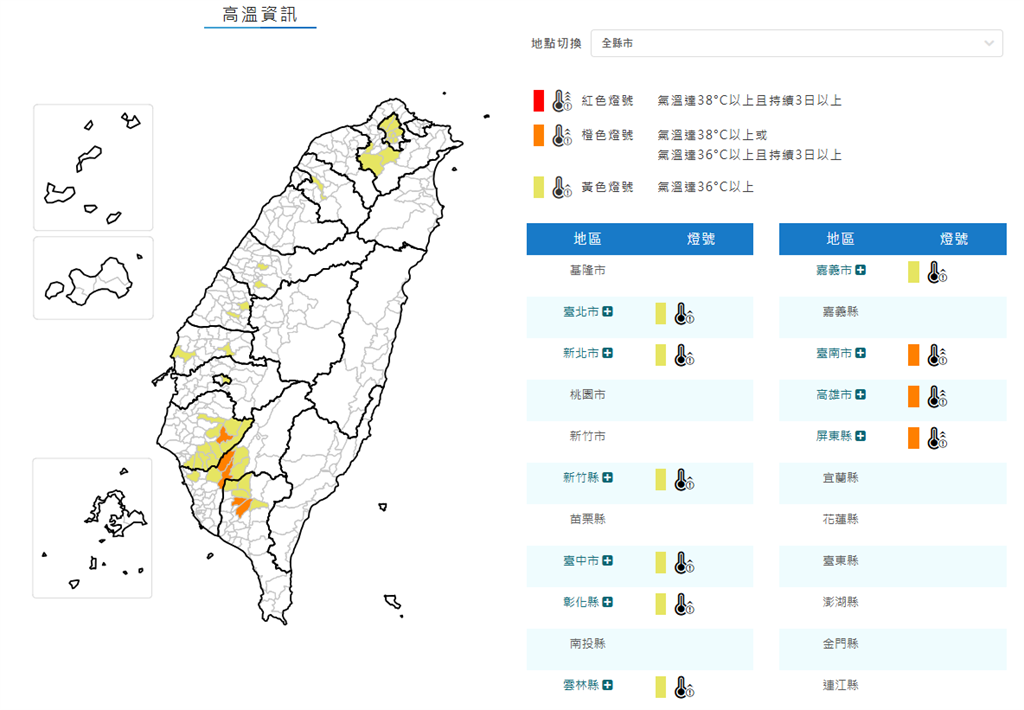Expand the 臺南市 plus icon
Image resolution: width=1024 pixels, height=710 pixels.
pyautogui.click(x=861, y=353)
